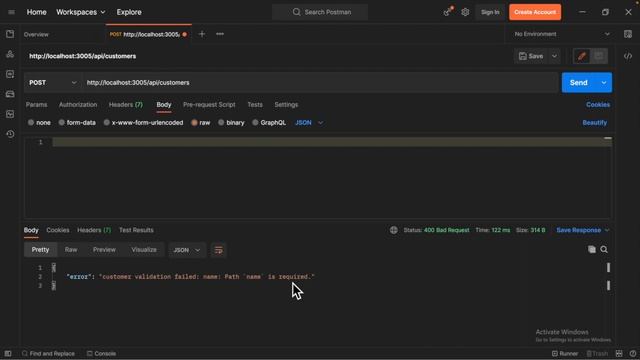
Task: Open the code snippet icon
Action: point(628,56)
